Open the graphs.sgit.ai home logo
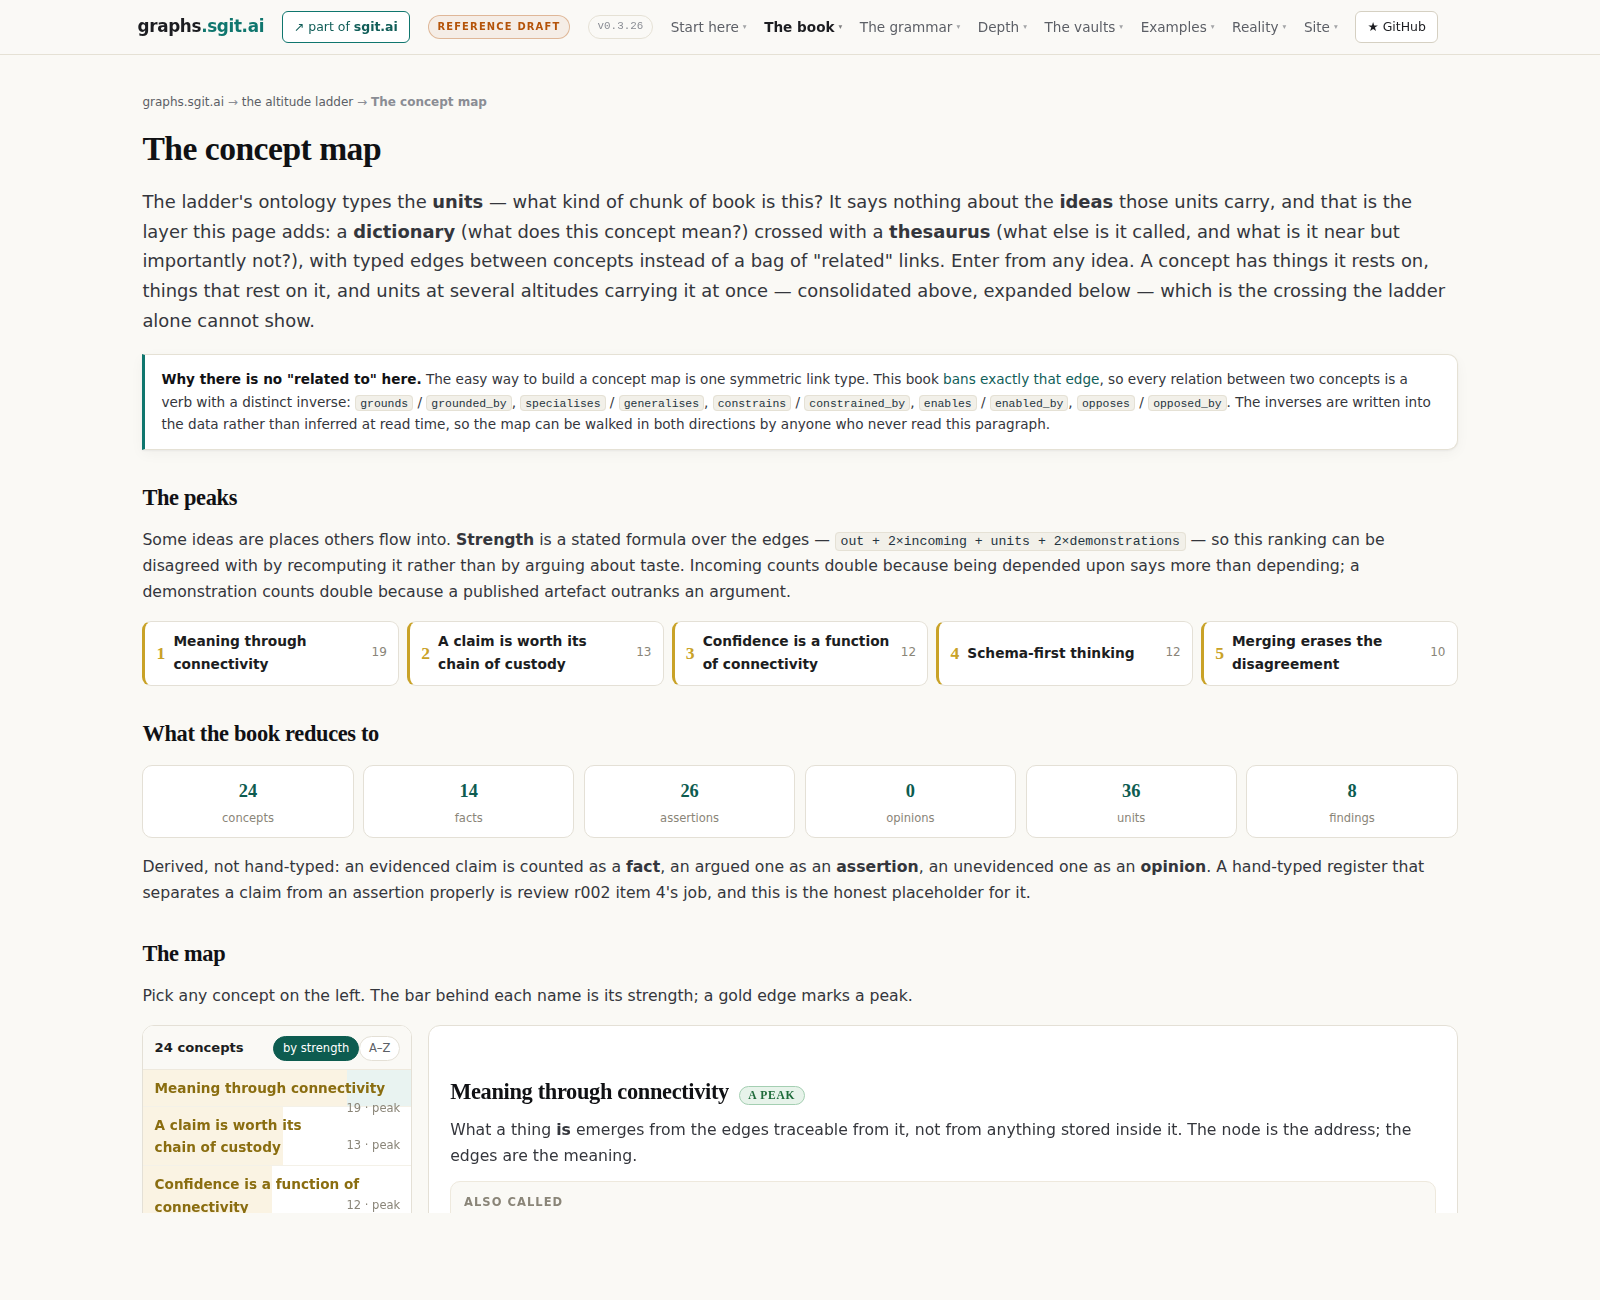Screen dimensions: 1600x1300 [201, 26]
